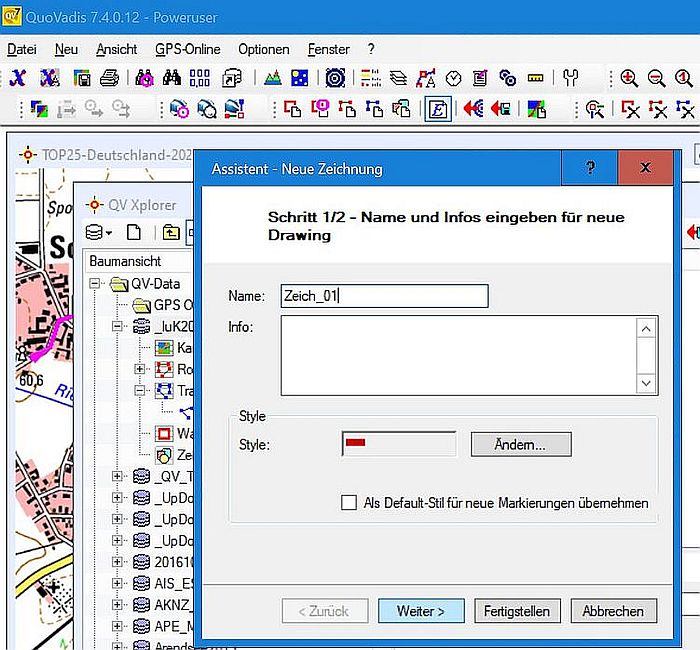This screenshot has width=700, height=650.
Task: Collapse the QV-Data tree node
Action: click(x=94, y=283)
